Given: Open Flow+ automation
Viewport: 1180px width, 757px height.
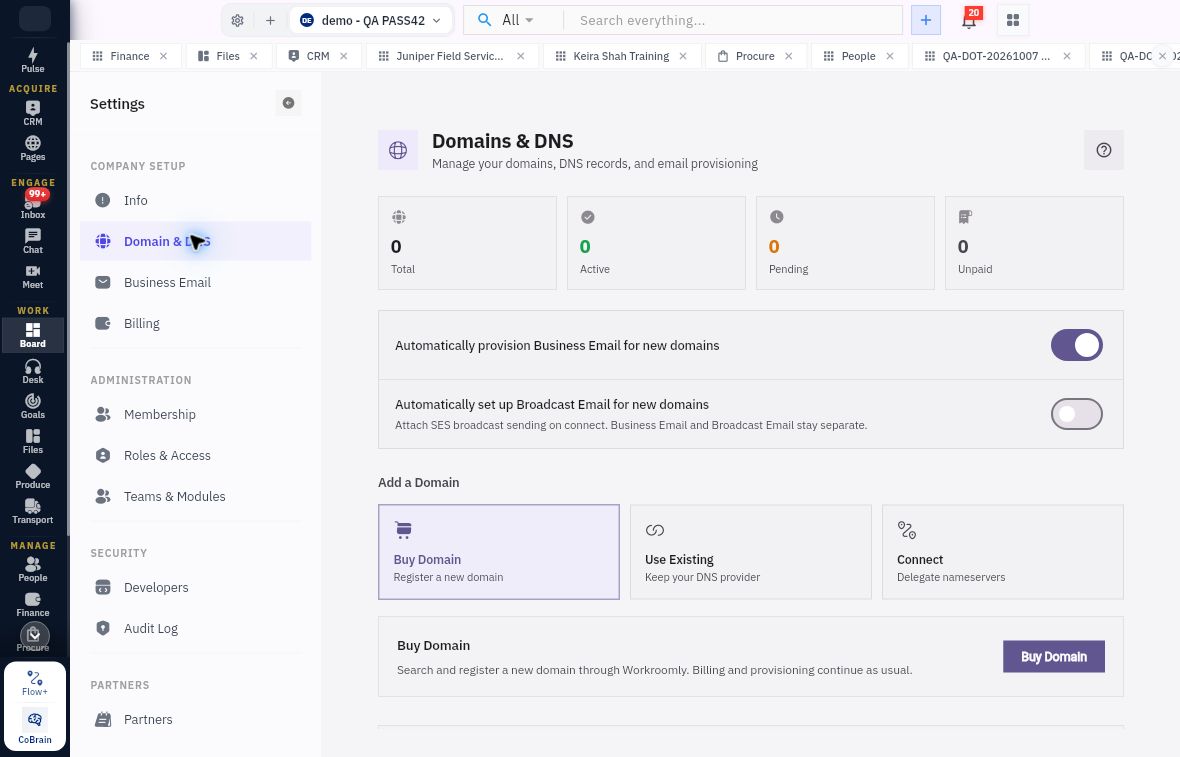Looking at the screenshot, I should (35, 683).
